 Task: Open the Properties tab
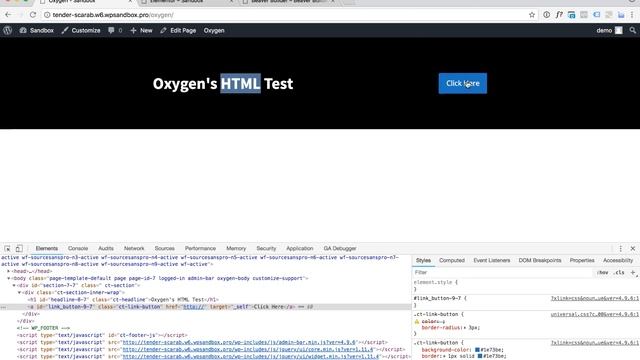582,260
